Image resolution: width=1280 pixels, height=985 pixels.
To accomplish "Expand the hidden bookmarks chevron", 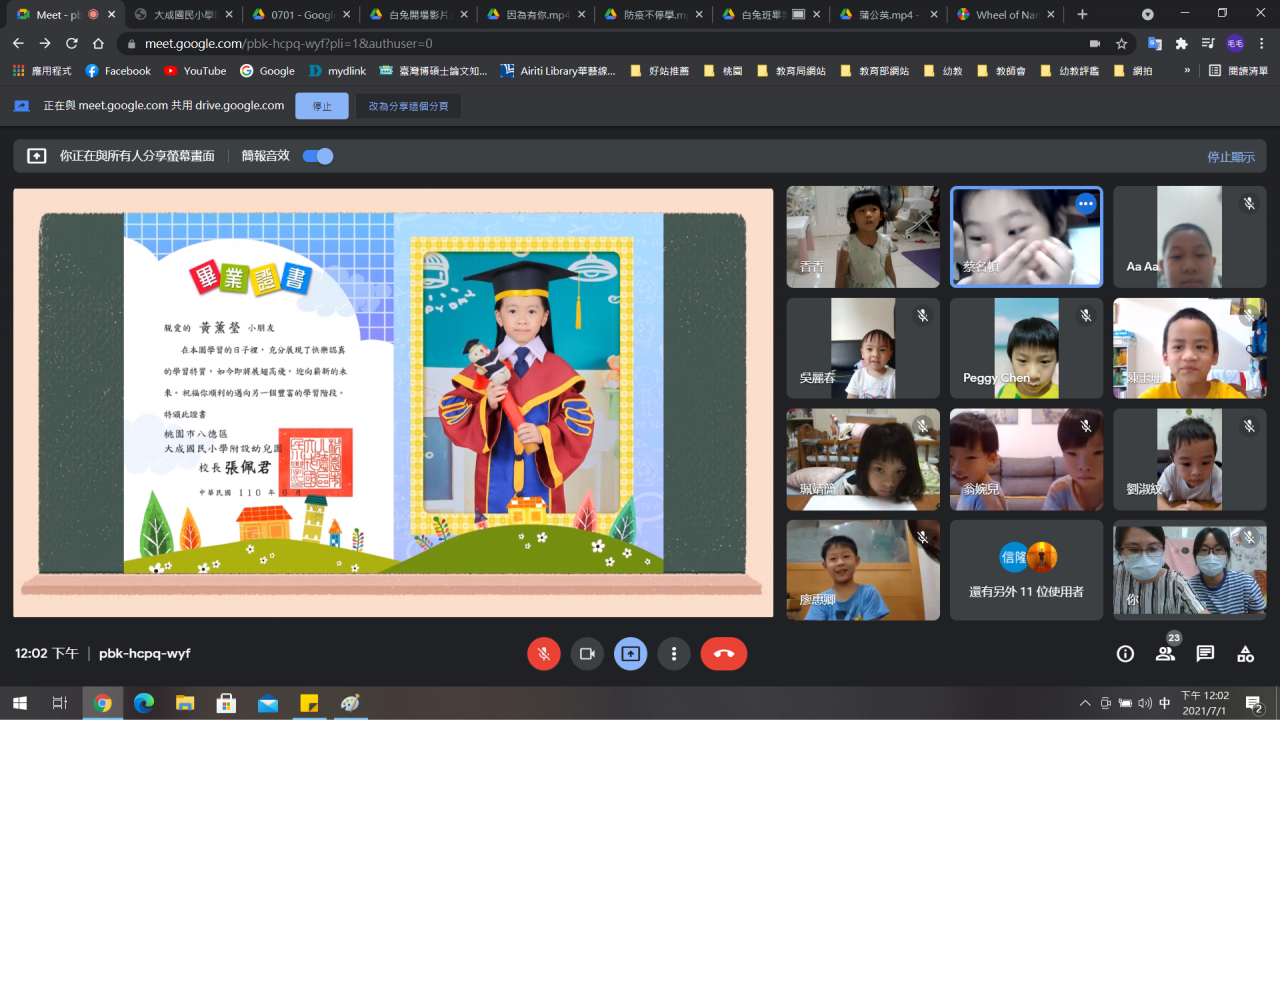I will point(1187,71).
